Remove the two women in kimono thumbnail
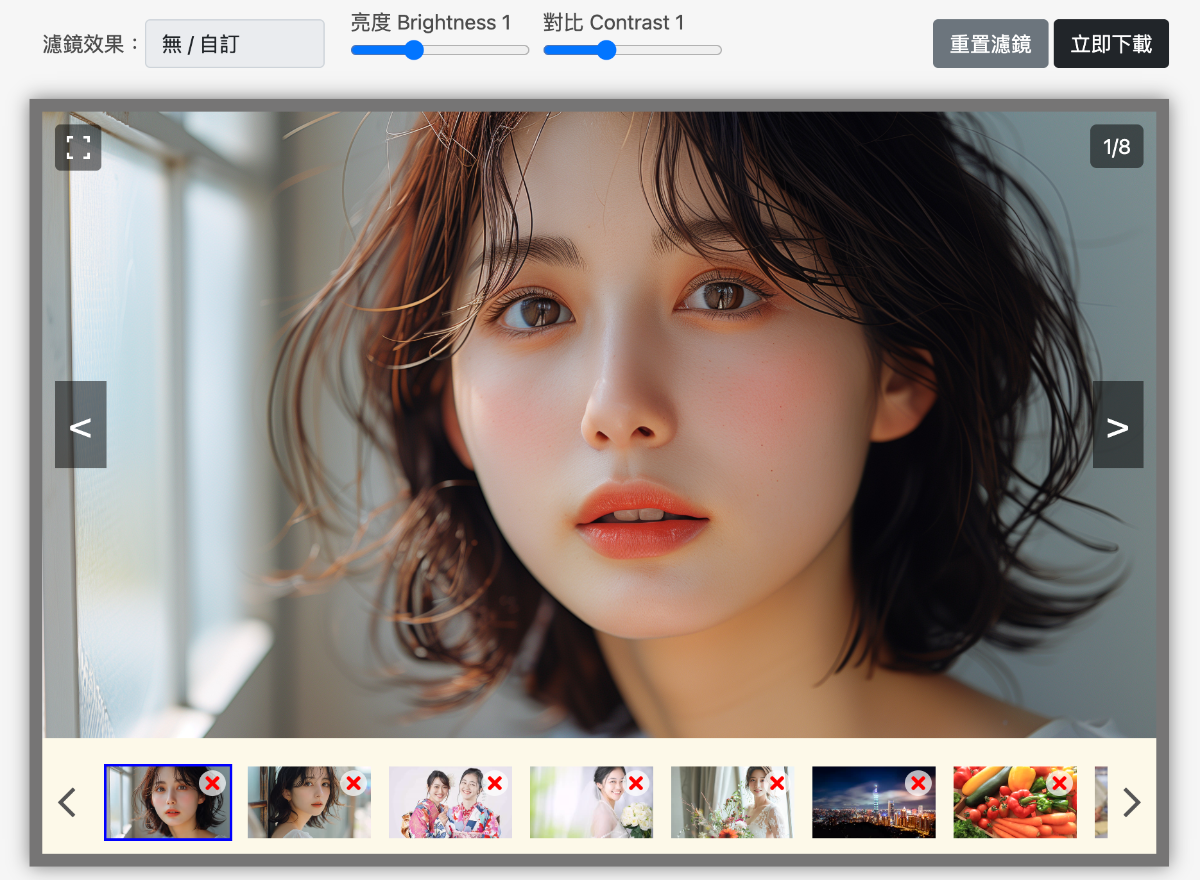 494,783
